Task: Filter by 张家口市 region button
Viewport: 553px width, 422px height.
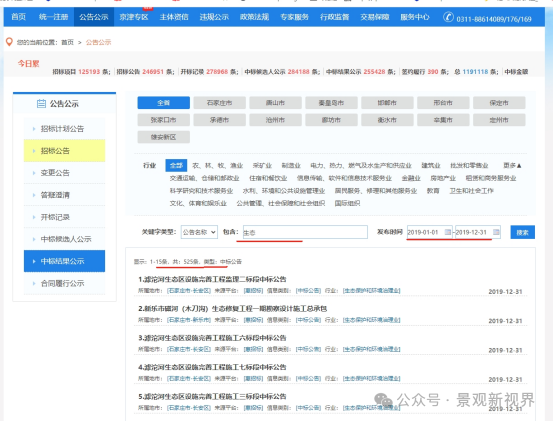Action: point(164,120)
